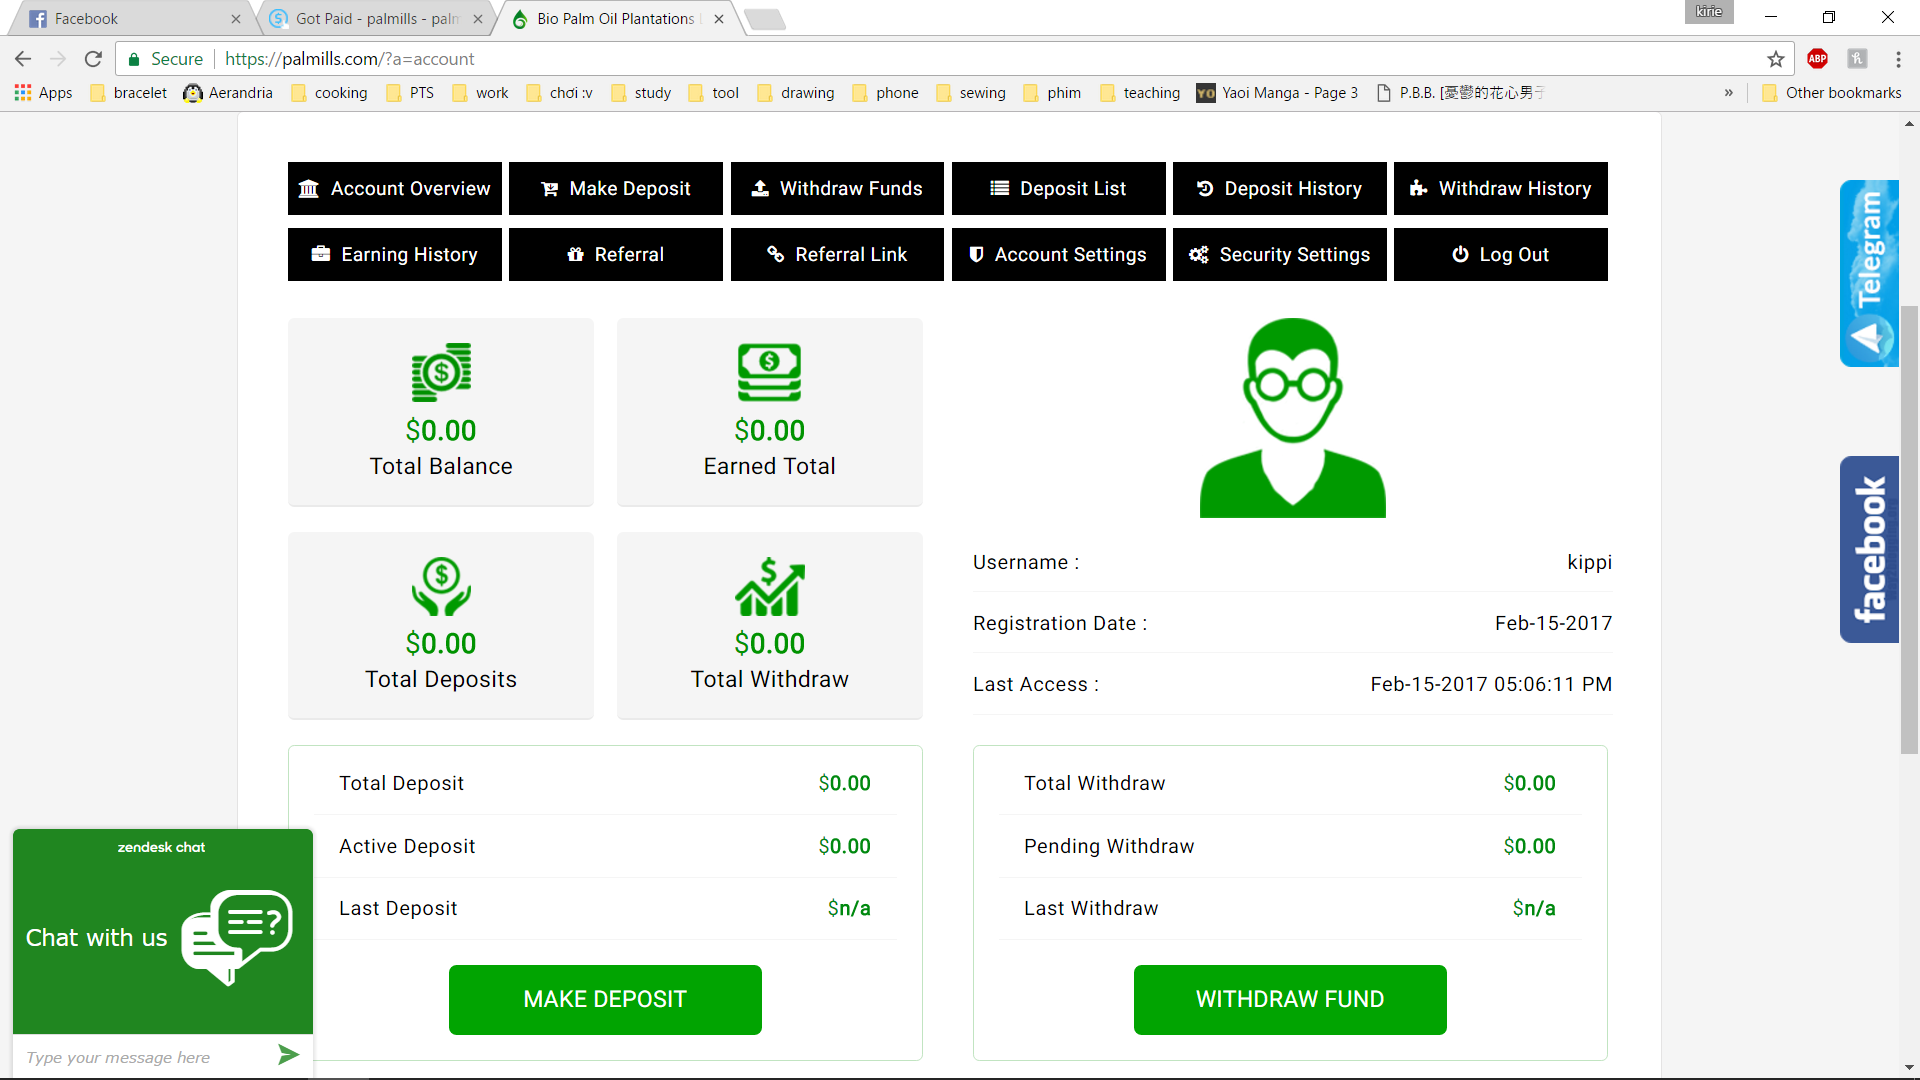
Task: Click the page vertical scrollbar thumb
Action: [1909, 530]
